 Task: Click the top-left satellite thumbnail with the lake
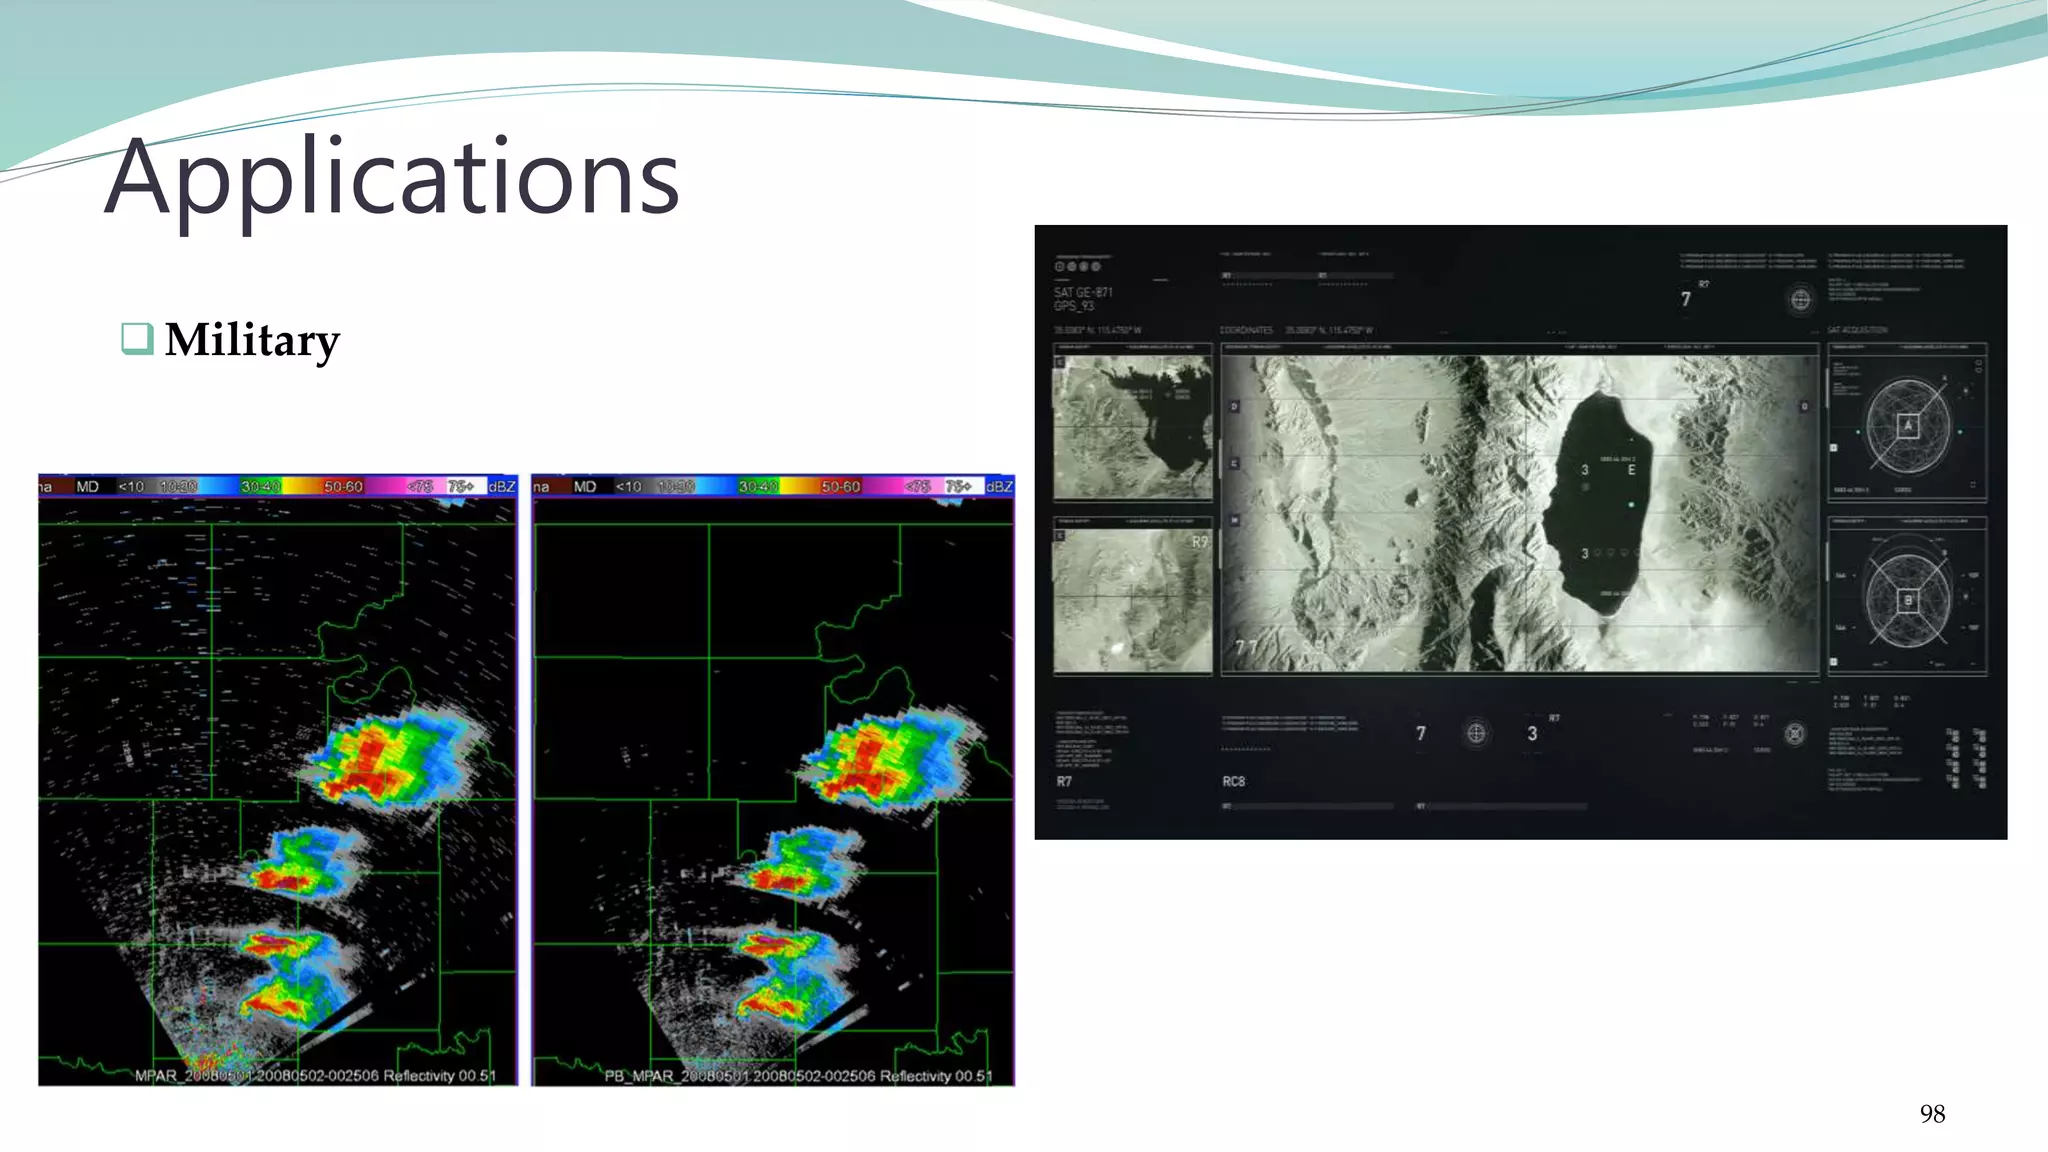tap(1133, 427)
